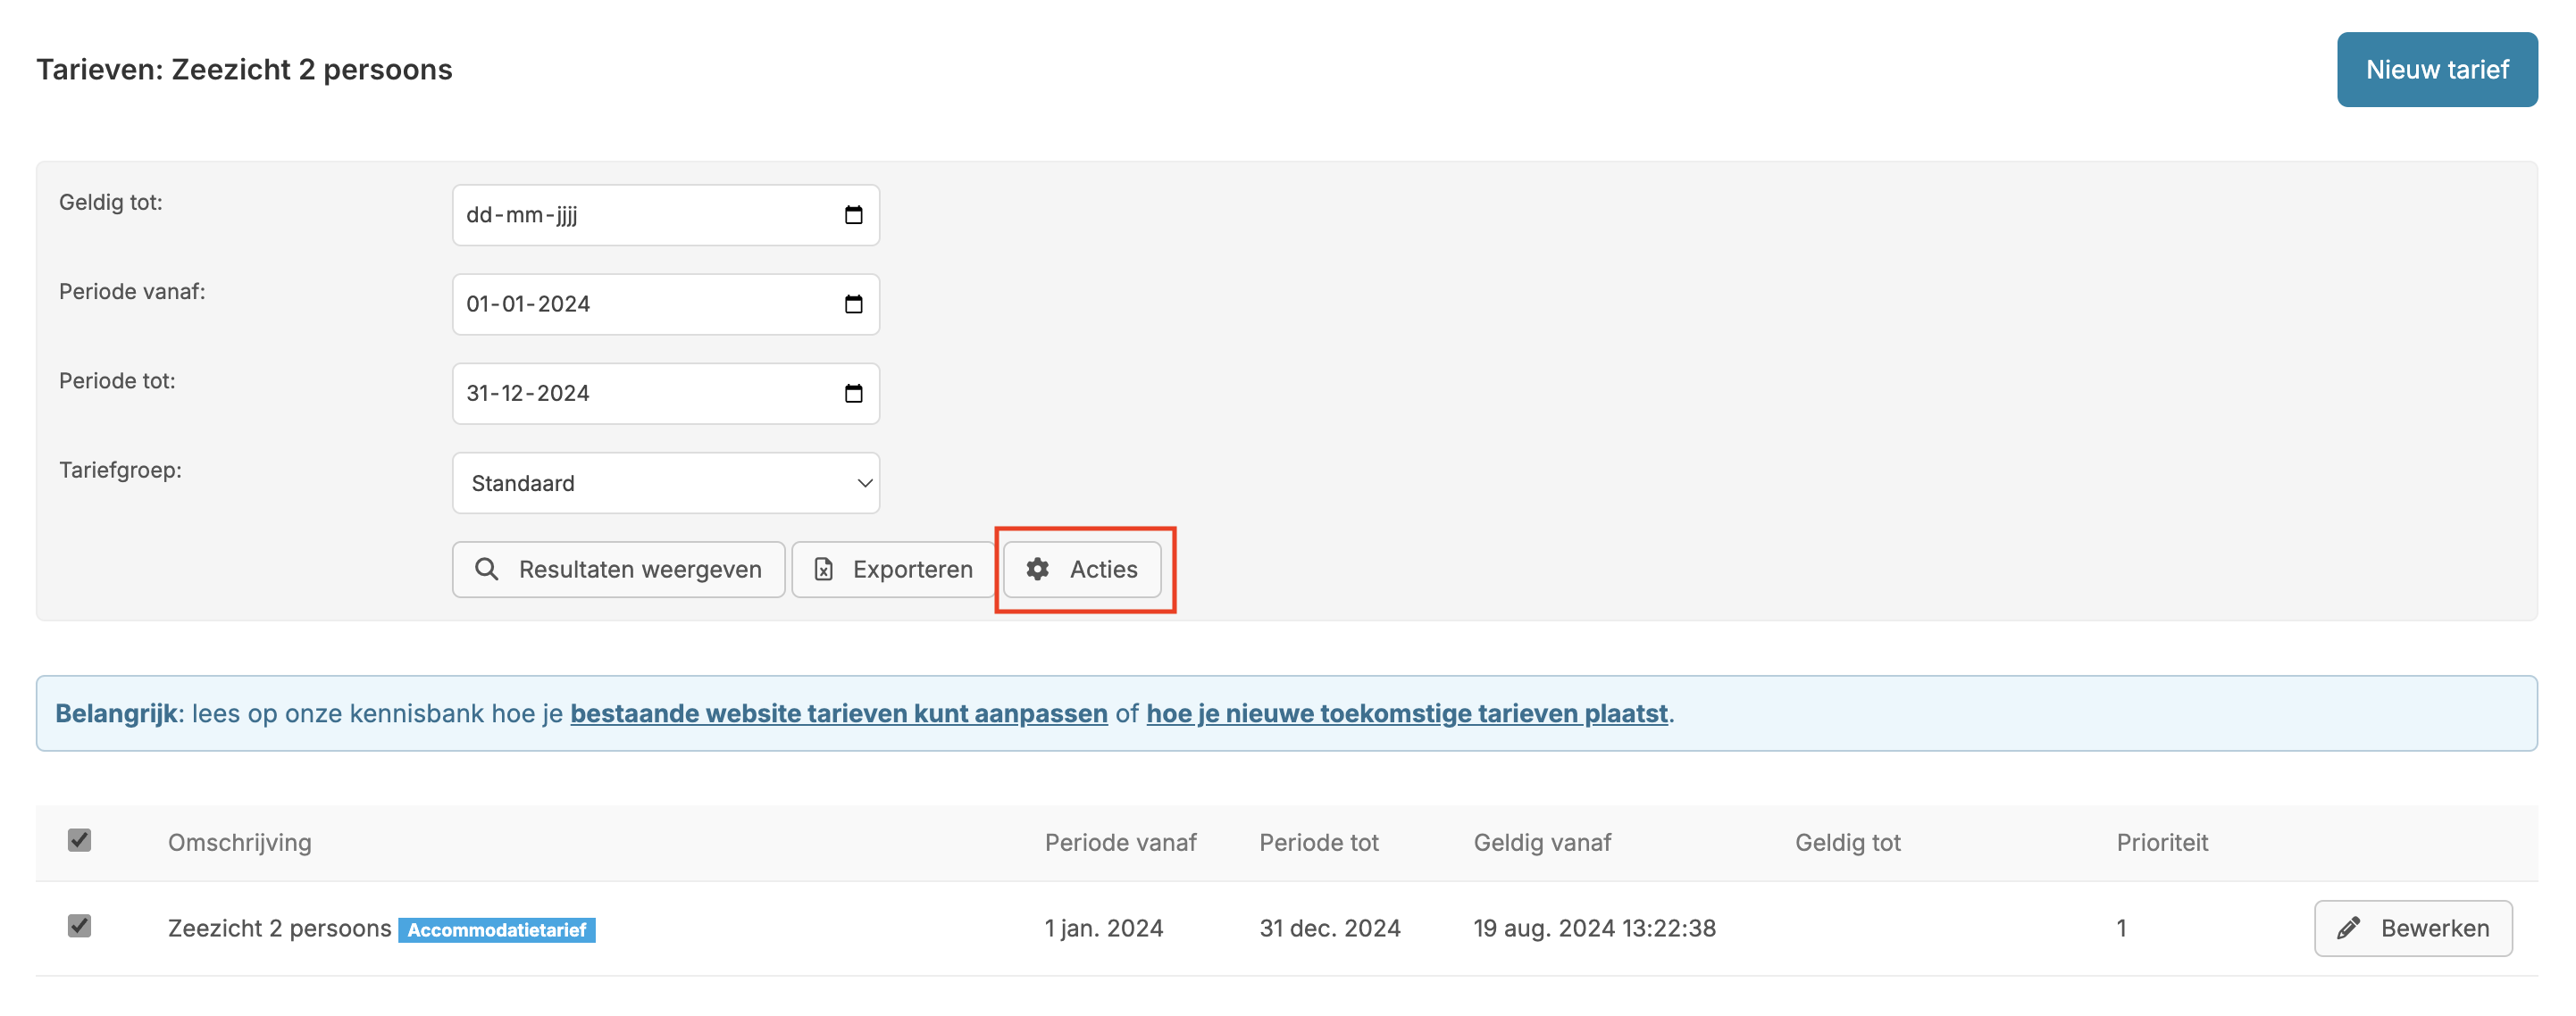
Task: Click the Geldig vanaf column header
Action: 1542,842
